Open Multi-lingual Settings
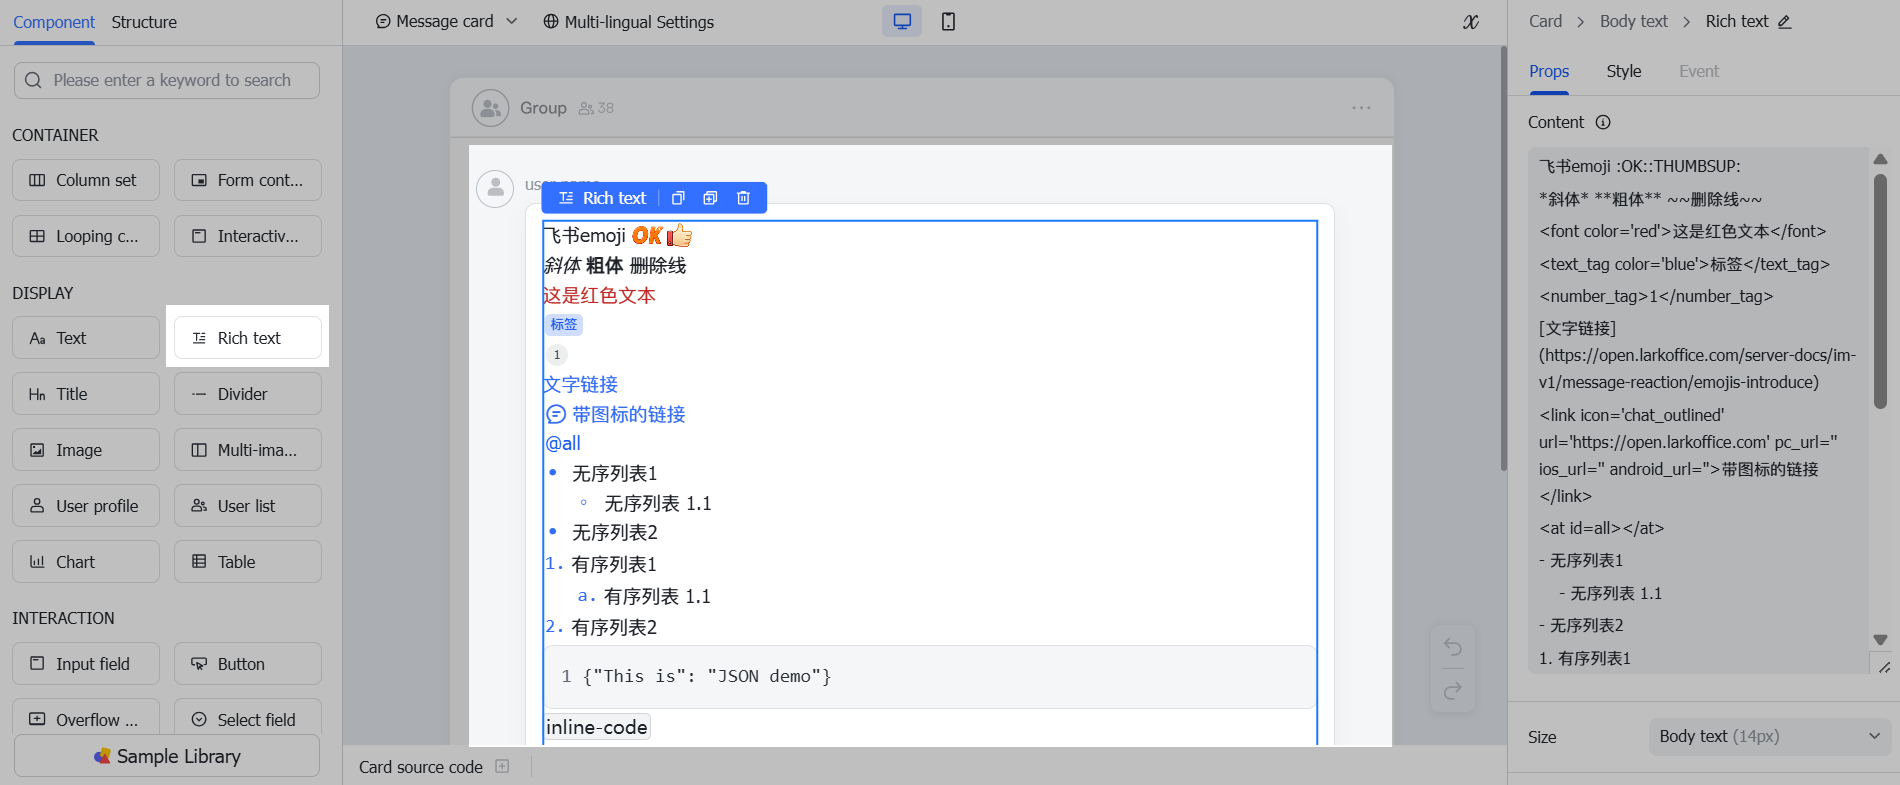Screen dimensions: 1900x785 coord(629,21)
